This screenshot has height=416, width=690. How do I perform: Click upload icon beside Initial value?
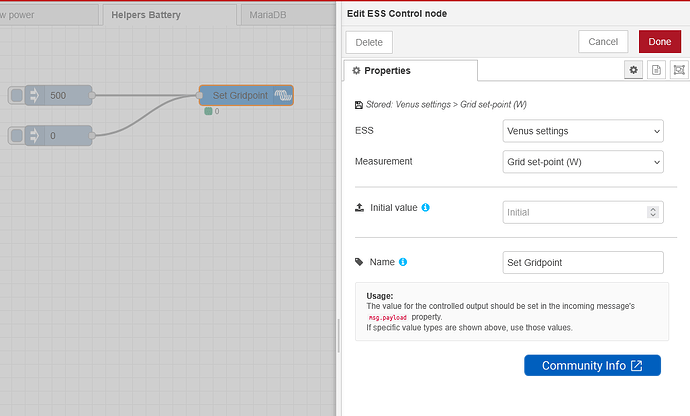360,207
